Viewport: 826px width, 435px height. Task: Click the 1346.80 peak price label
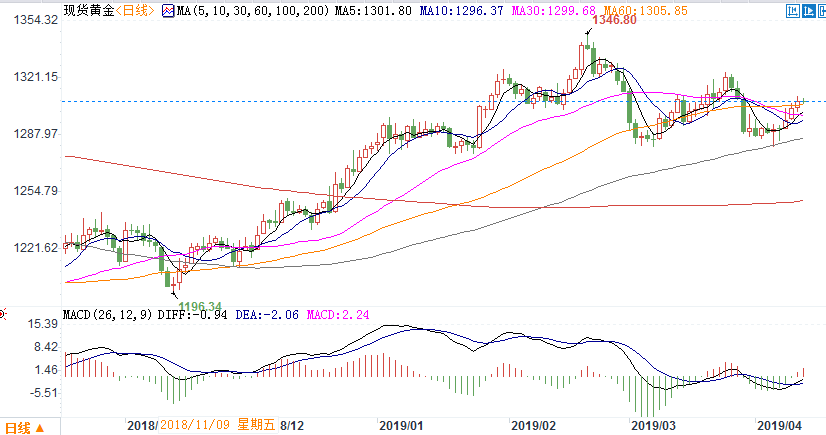[614, 21]
